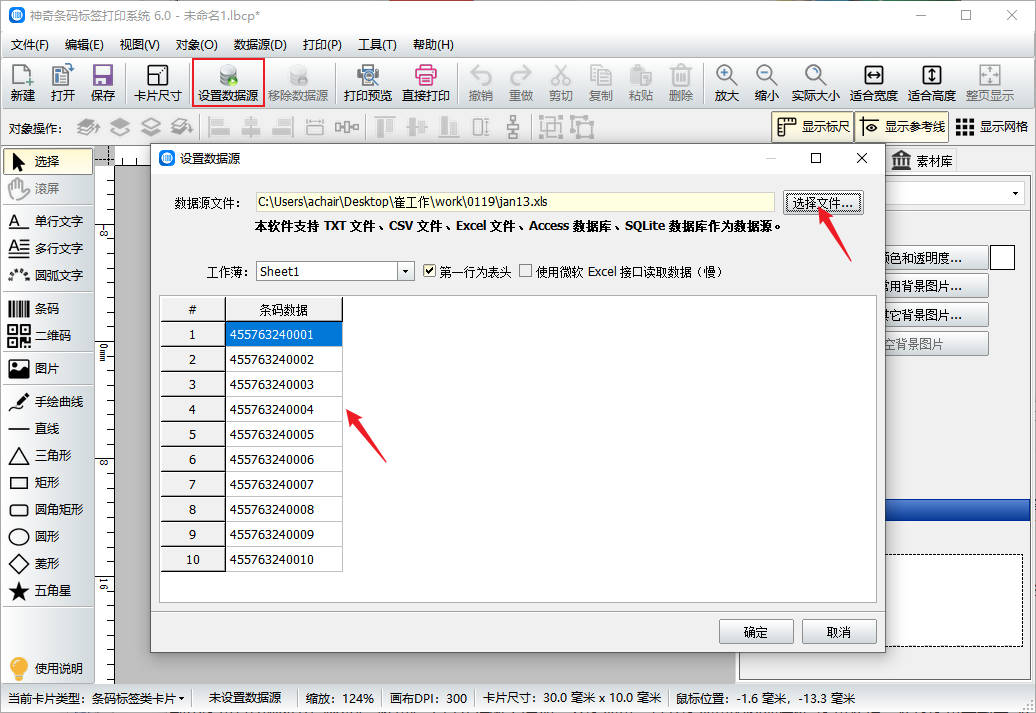Choose the 单行文字 text tool

click(x=48, y=221)
